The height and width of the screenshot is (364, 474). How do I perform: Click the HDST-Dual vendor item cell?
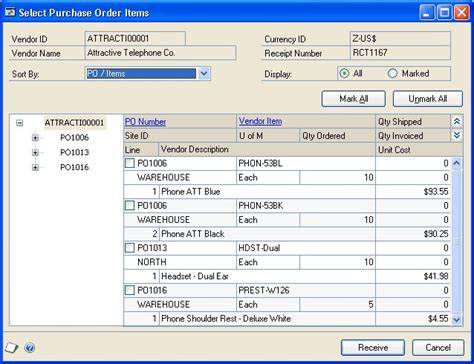point(306,248)
